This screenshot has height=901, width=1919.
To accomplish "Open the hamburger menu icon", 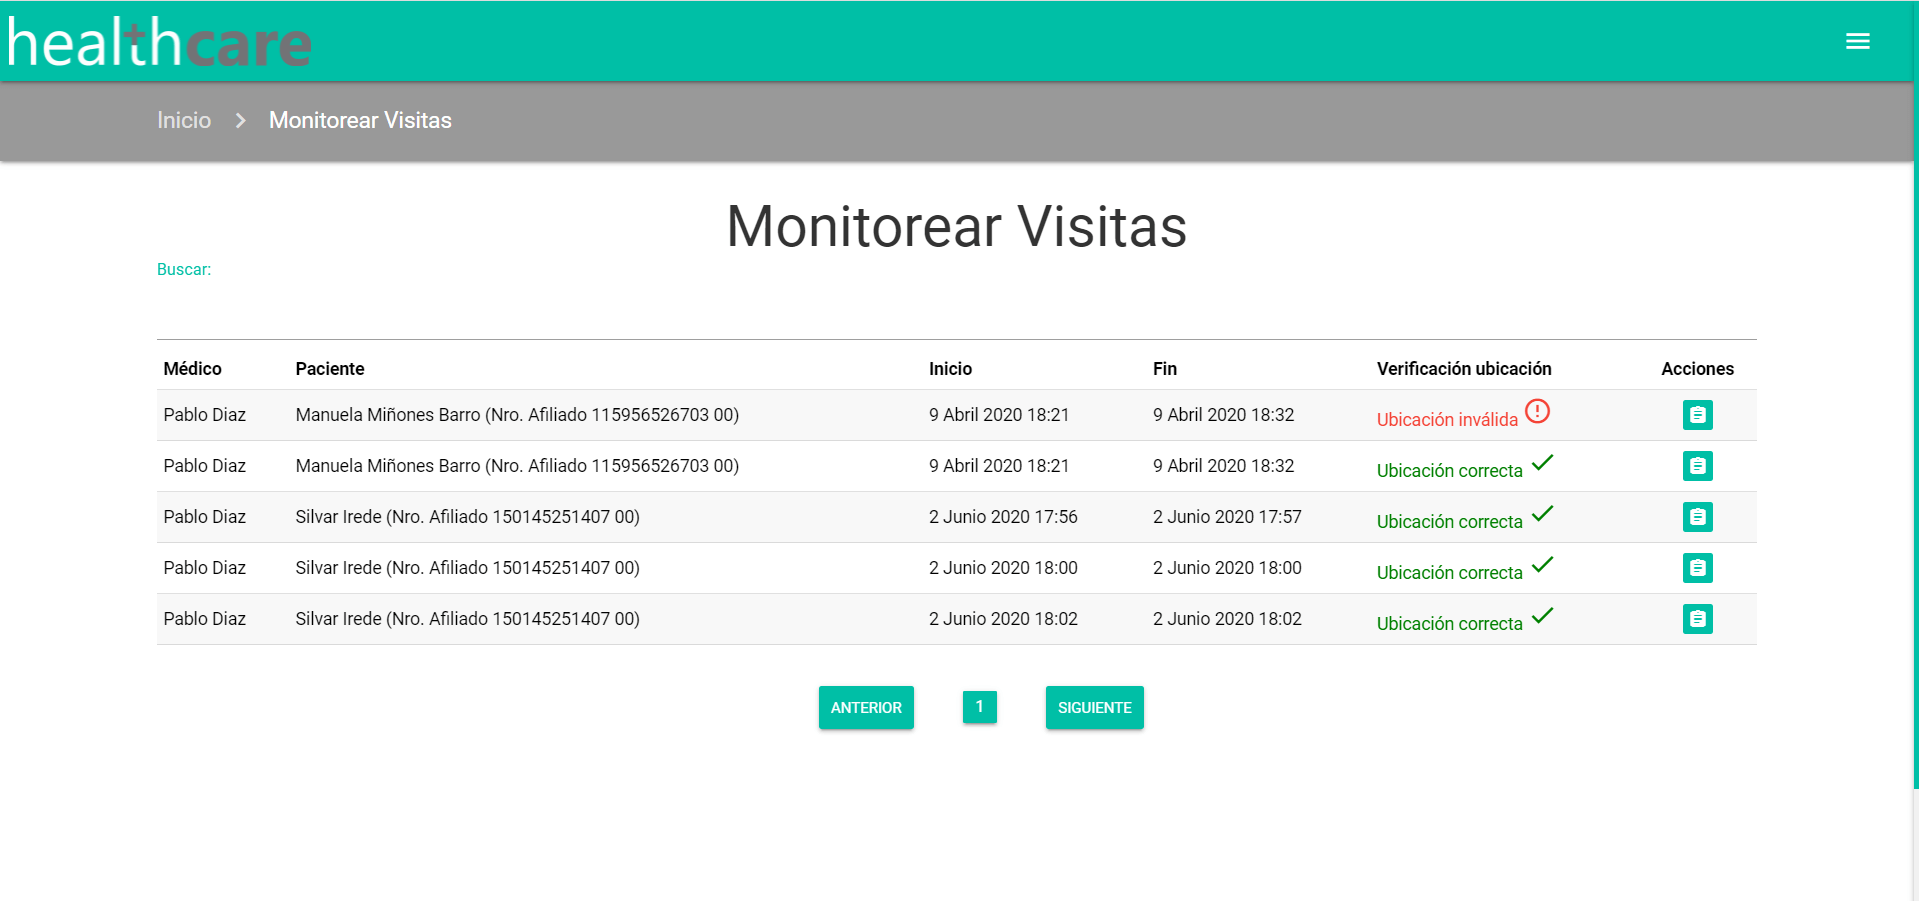I will click(1857, 41).
